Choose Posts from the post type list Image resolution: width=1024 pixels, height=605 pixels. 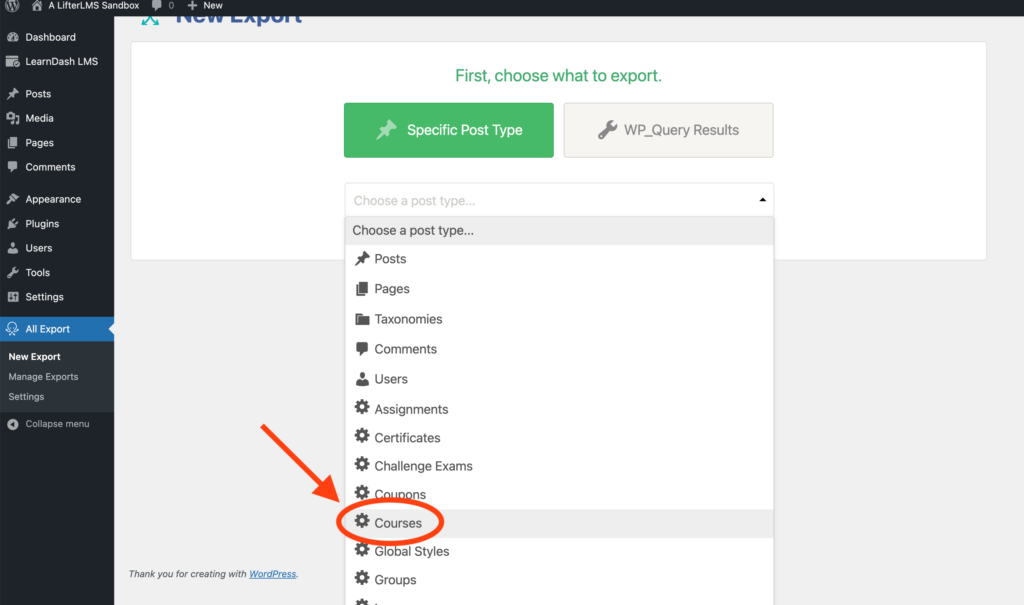tap(559, 259)
